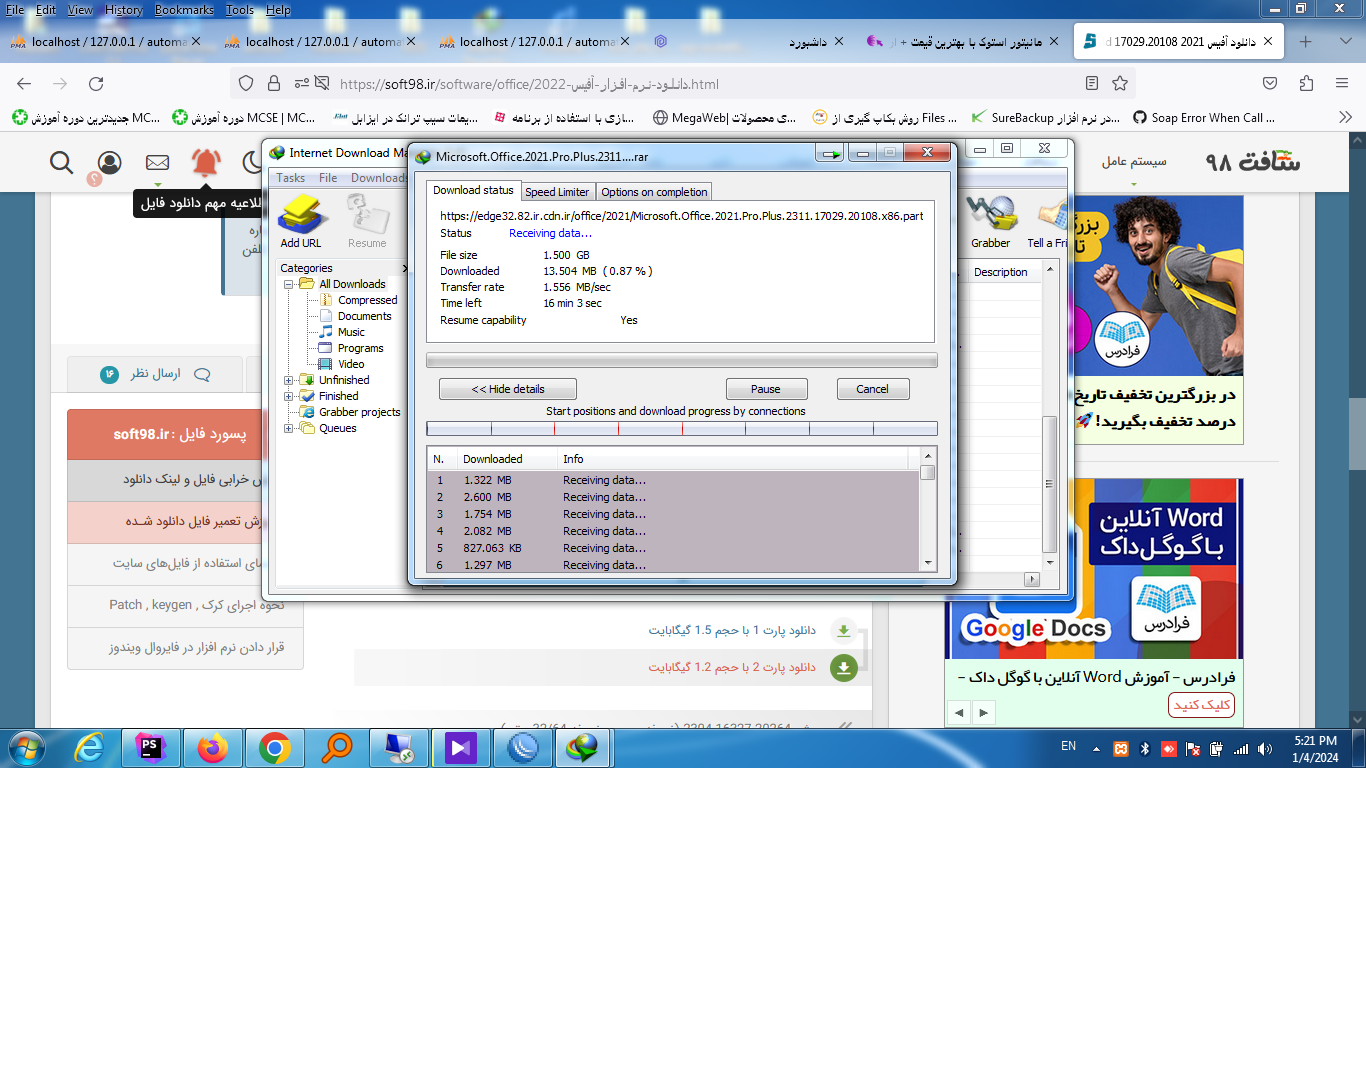Click the green arrow button in download dialog title bar
This screenshot has height=1080, width=1366.
click(x=830, y=153)
